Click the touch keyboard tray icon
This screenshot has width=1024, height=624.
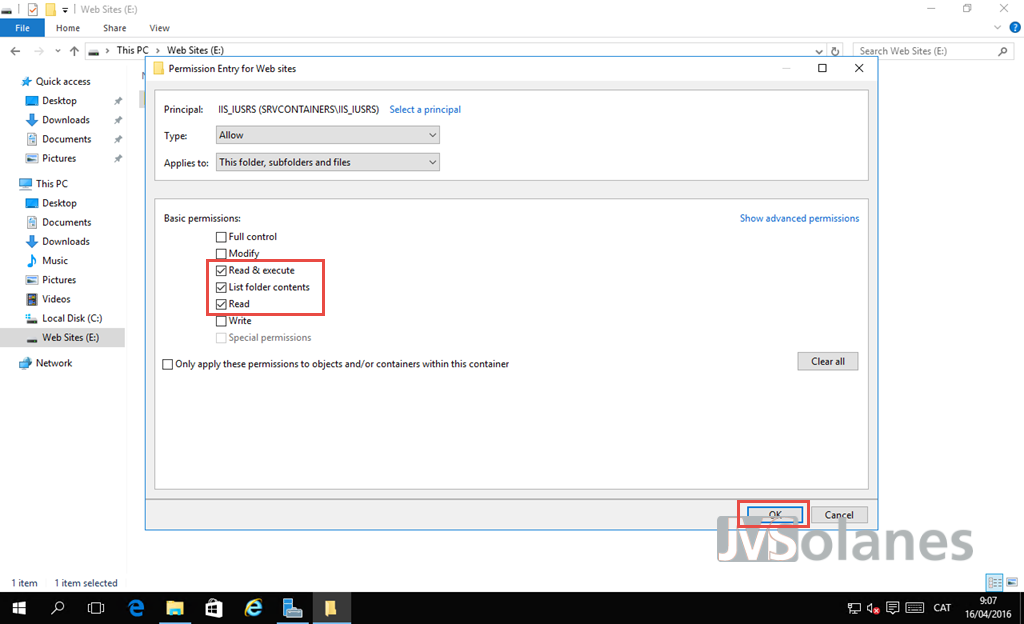point(915,608)
